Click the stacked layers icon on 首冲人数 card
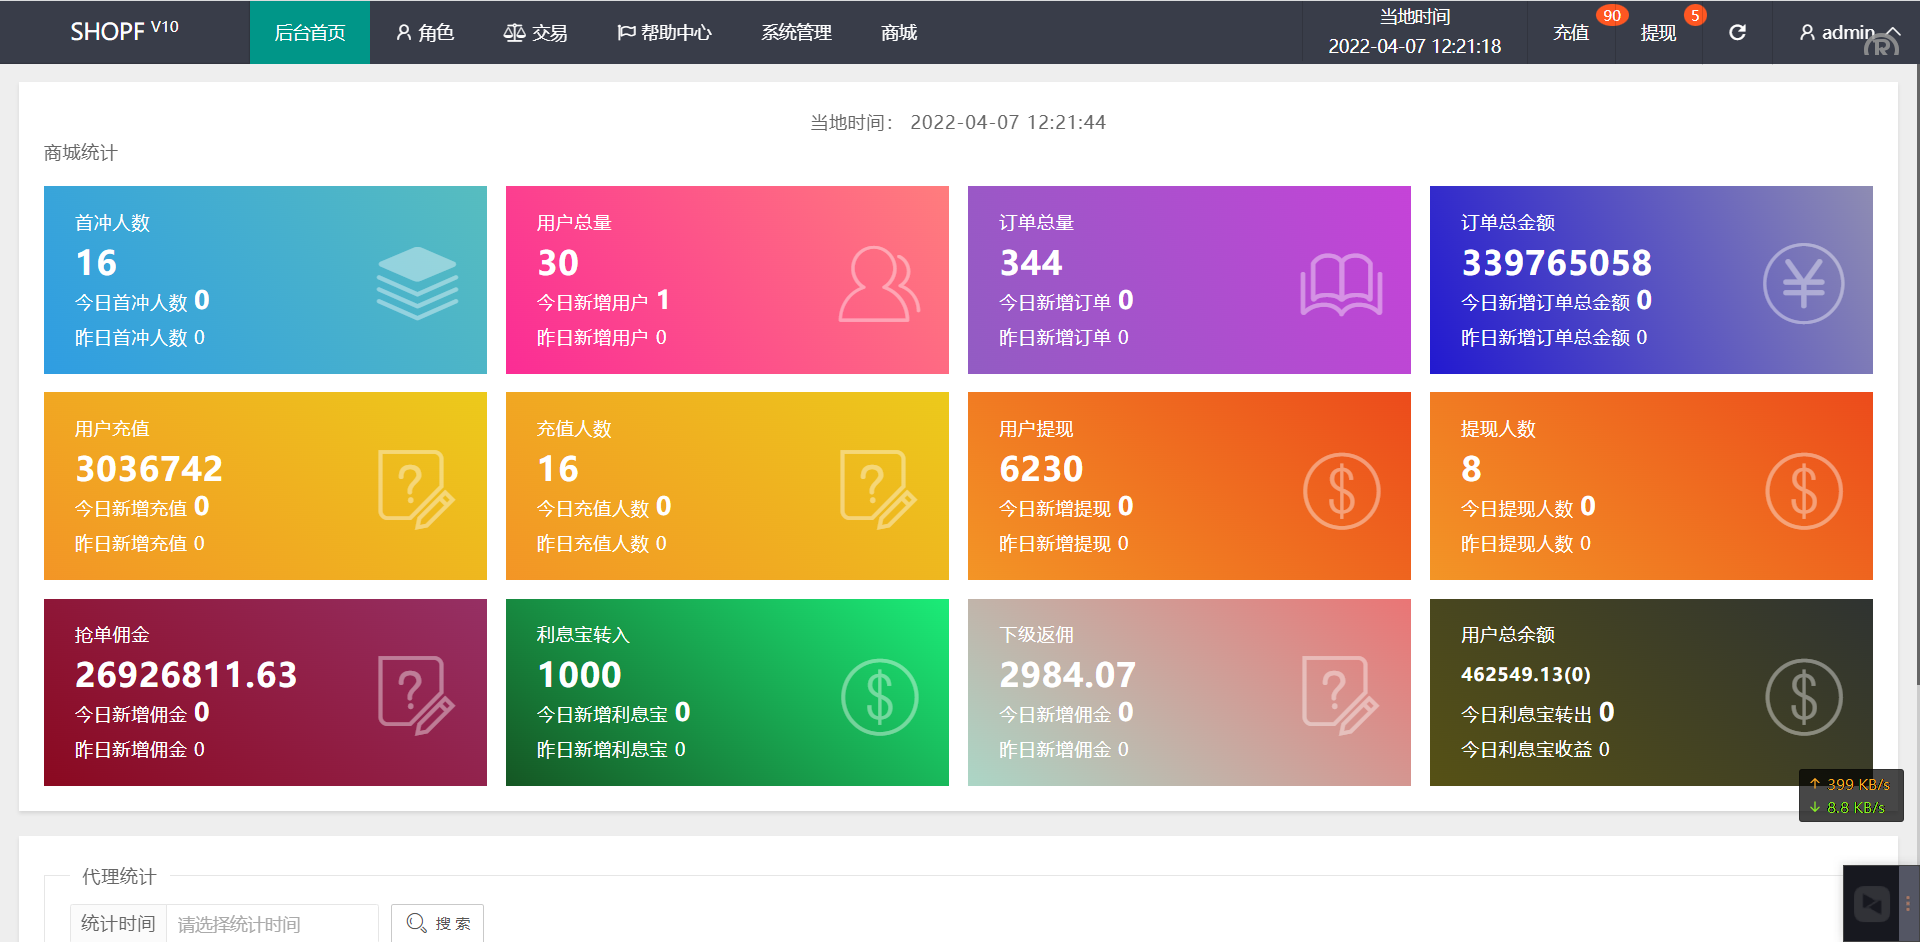Image resolution: width=1920 pixels, height=942 pixels. [x=417, y=283]
